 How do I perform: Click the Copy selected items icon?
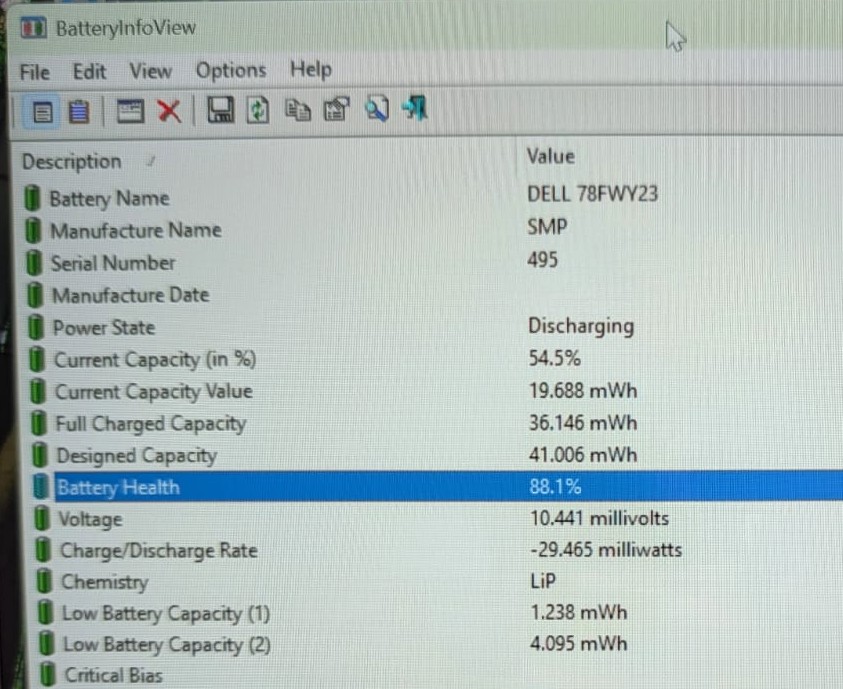tap(297, 110)
